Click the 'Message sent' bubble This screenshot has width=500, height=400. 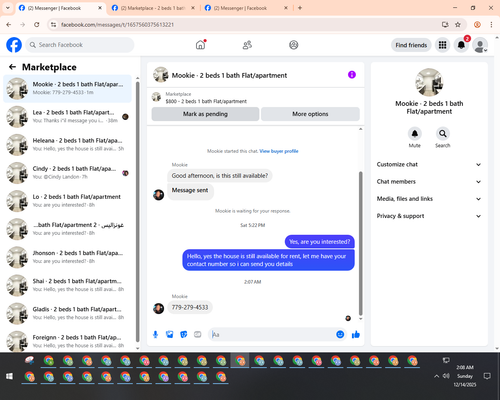coord(190,191)
